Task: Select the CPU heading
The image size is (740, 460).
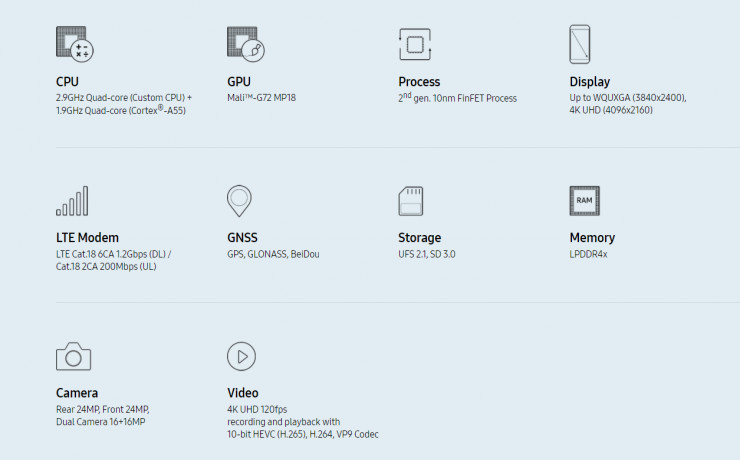Action: 67,82
